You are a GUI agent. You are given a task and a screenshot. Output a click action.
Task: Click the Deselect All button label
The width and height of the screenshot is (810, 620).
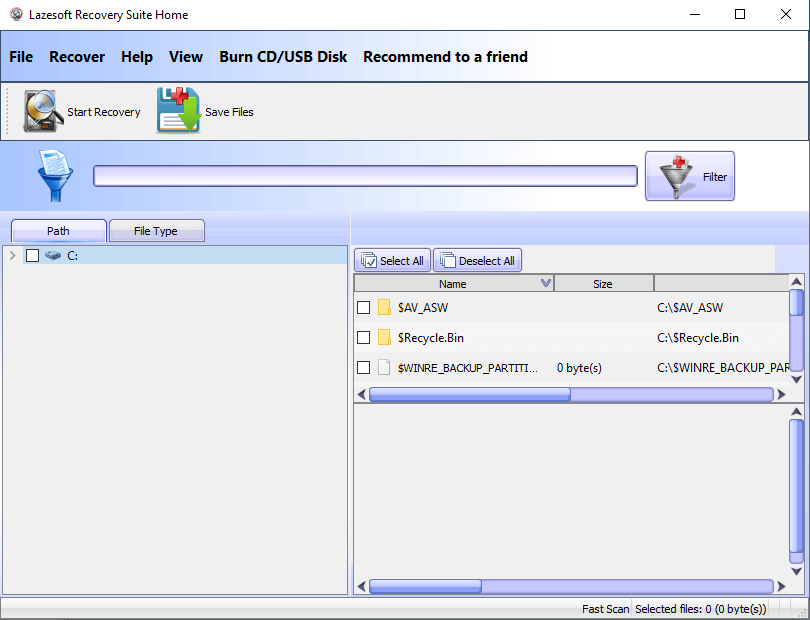(x=487, y=261)
